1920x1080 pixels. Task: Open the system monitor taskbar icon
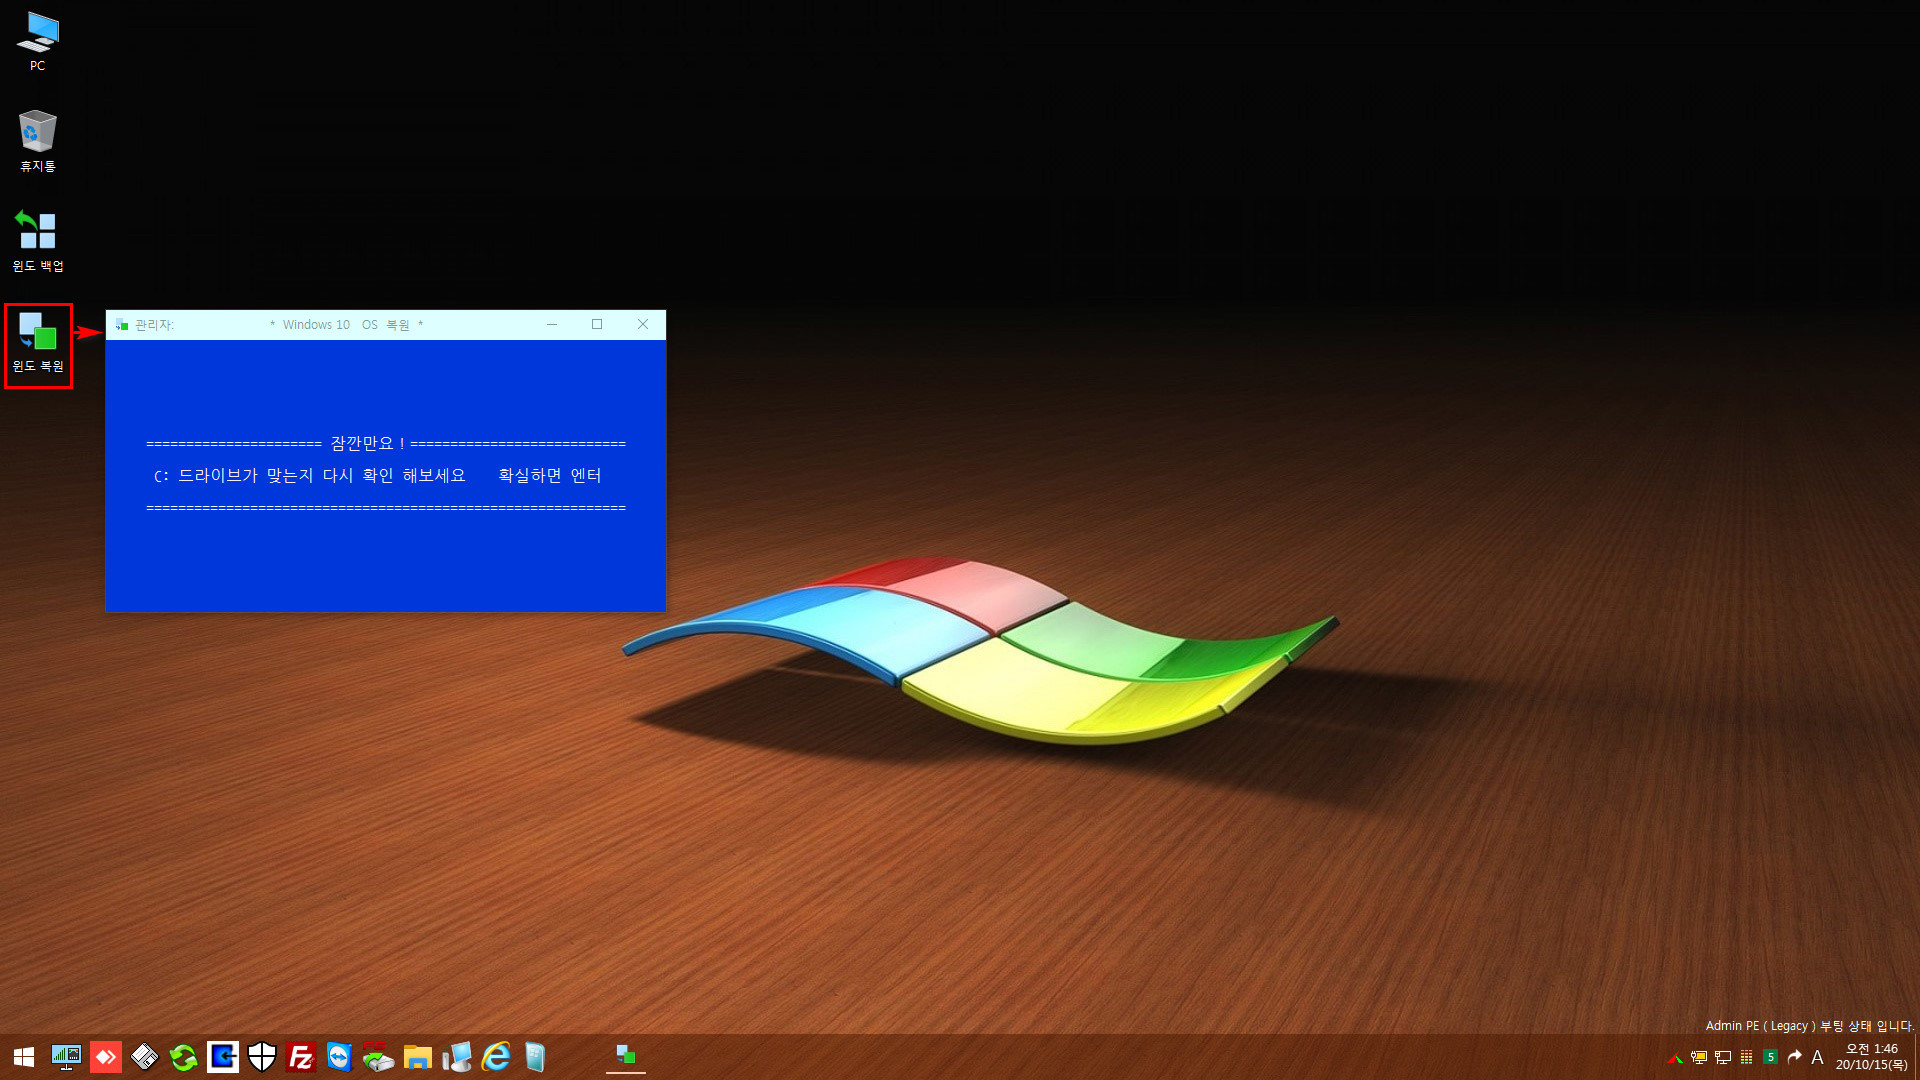66,1057
